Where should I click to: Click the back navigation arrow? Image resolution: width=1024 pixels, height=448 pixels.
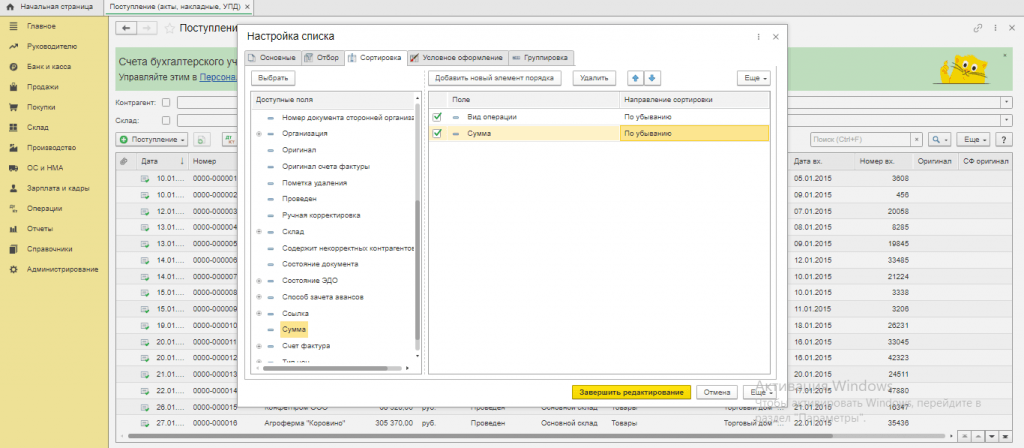tap(126, 29)
